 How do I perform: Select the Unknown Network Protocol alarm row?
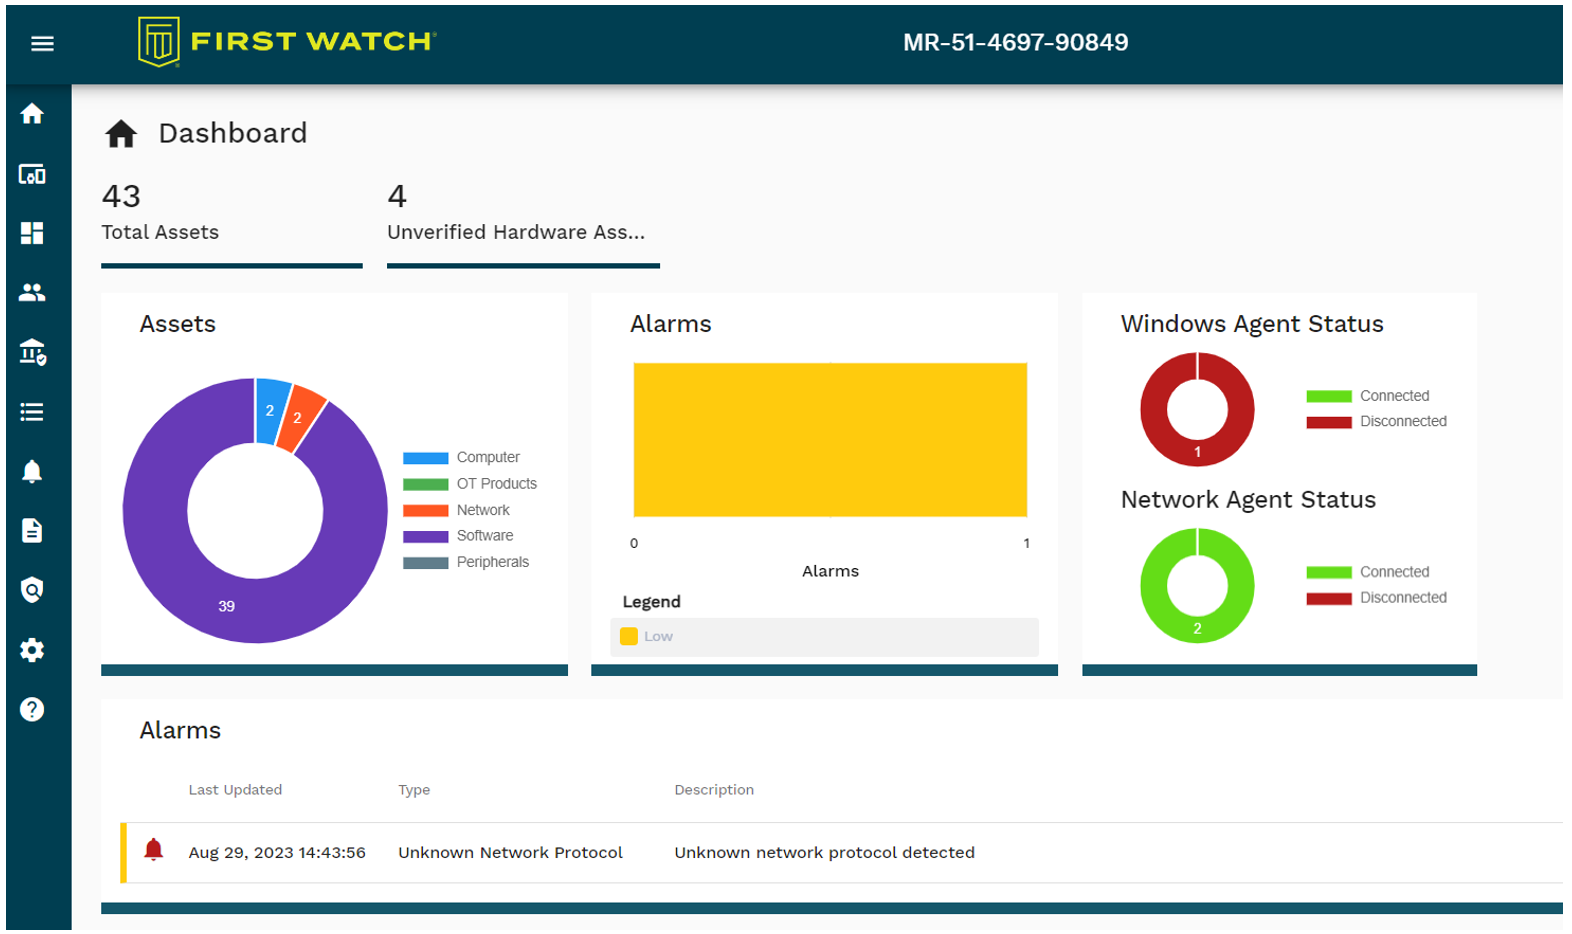click(580, 852)
